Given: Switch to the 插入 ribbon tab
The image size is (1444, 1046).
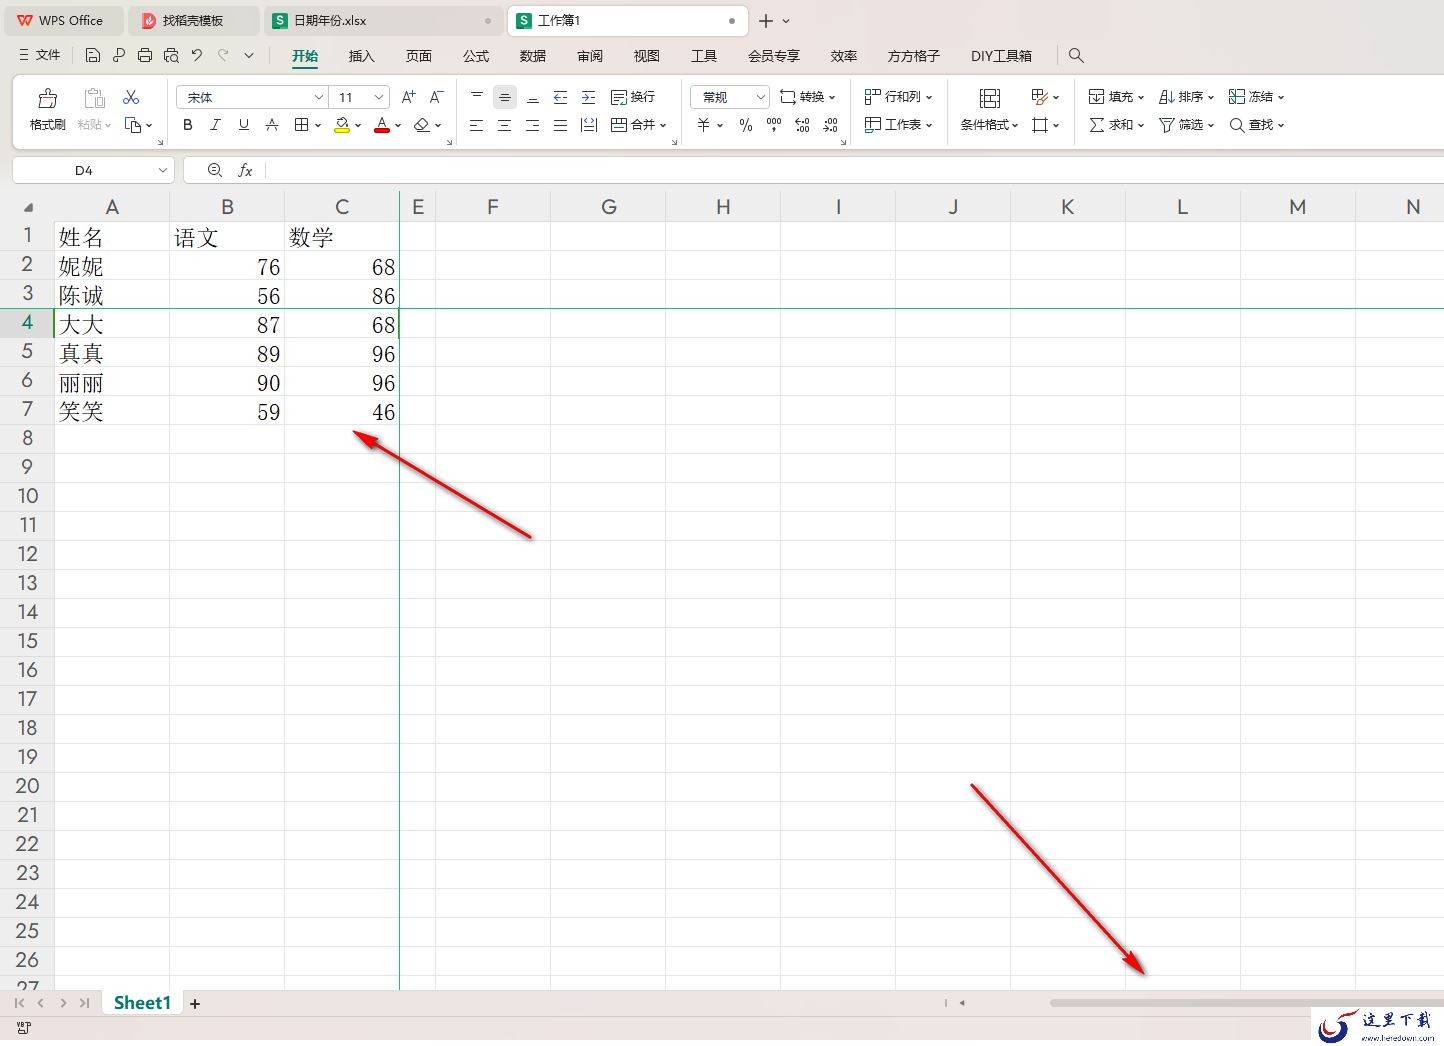Looking at the screenshot, I should click(x=361, y=56).
